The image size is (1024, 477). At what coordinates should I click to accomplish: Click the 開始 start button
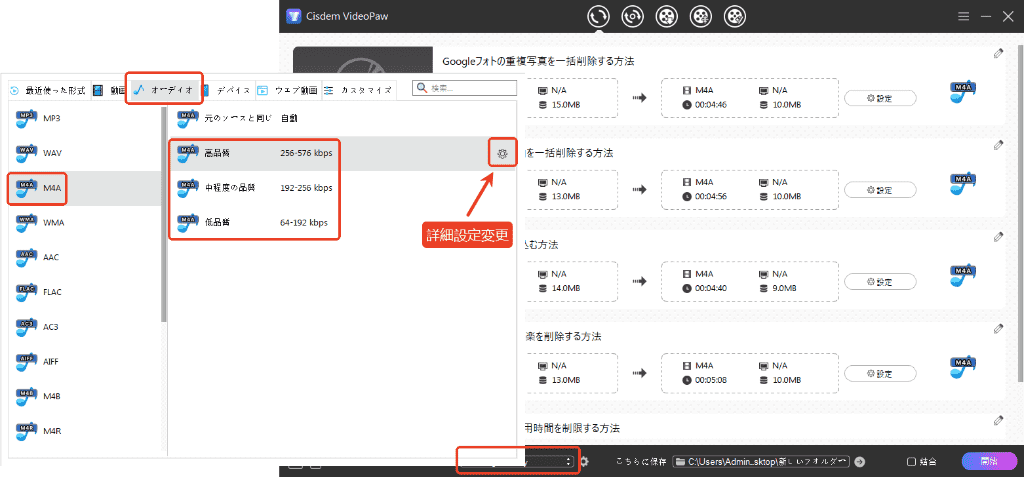click(x=989, y=461)
